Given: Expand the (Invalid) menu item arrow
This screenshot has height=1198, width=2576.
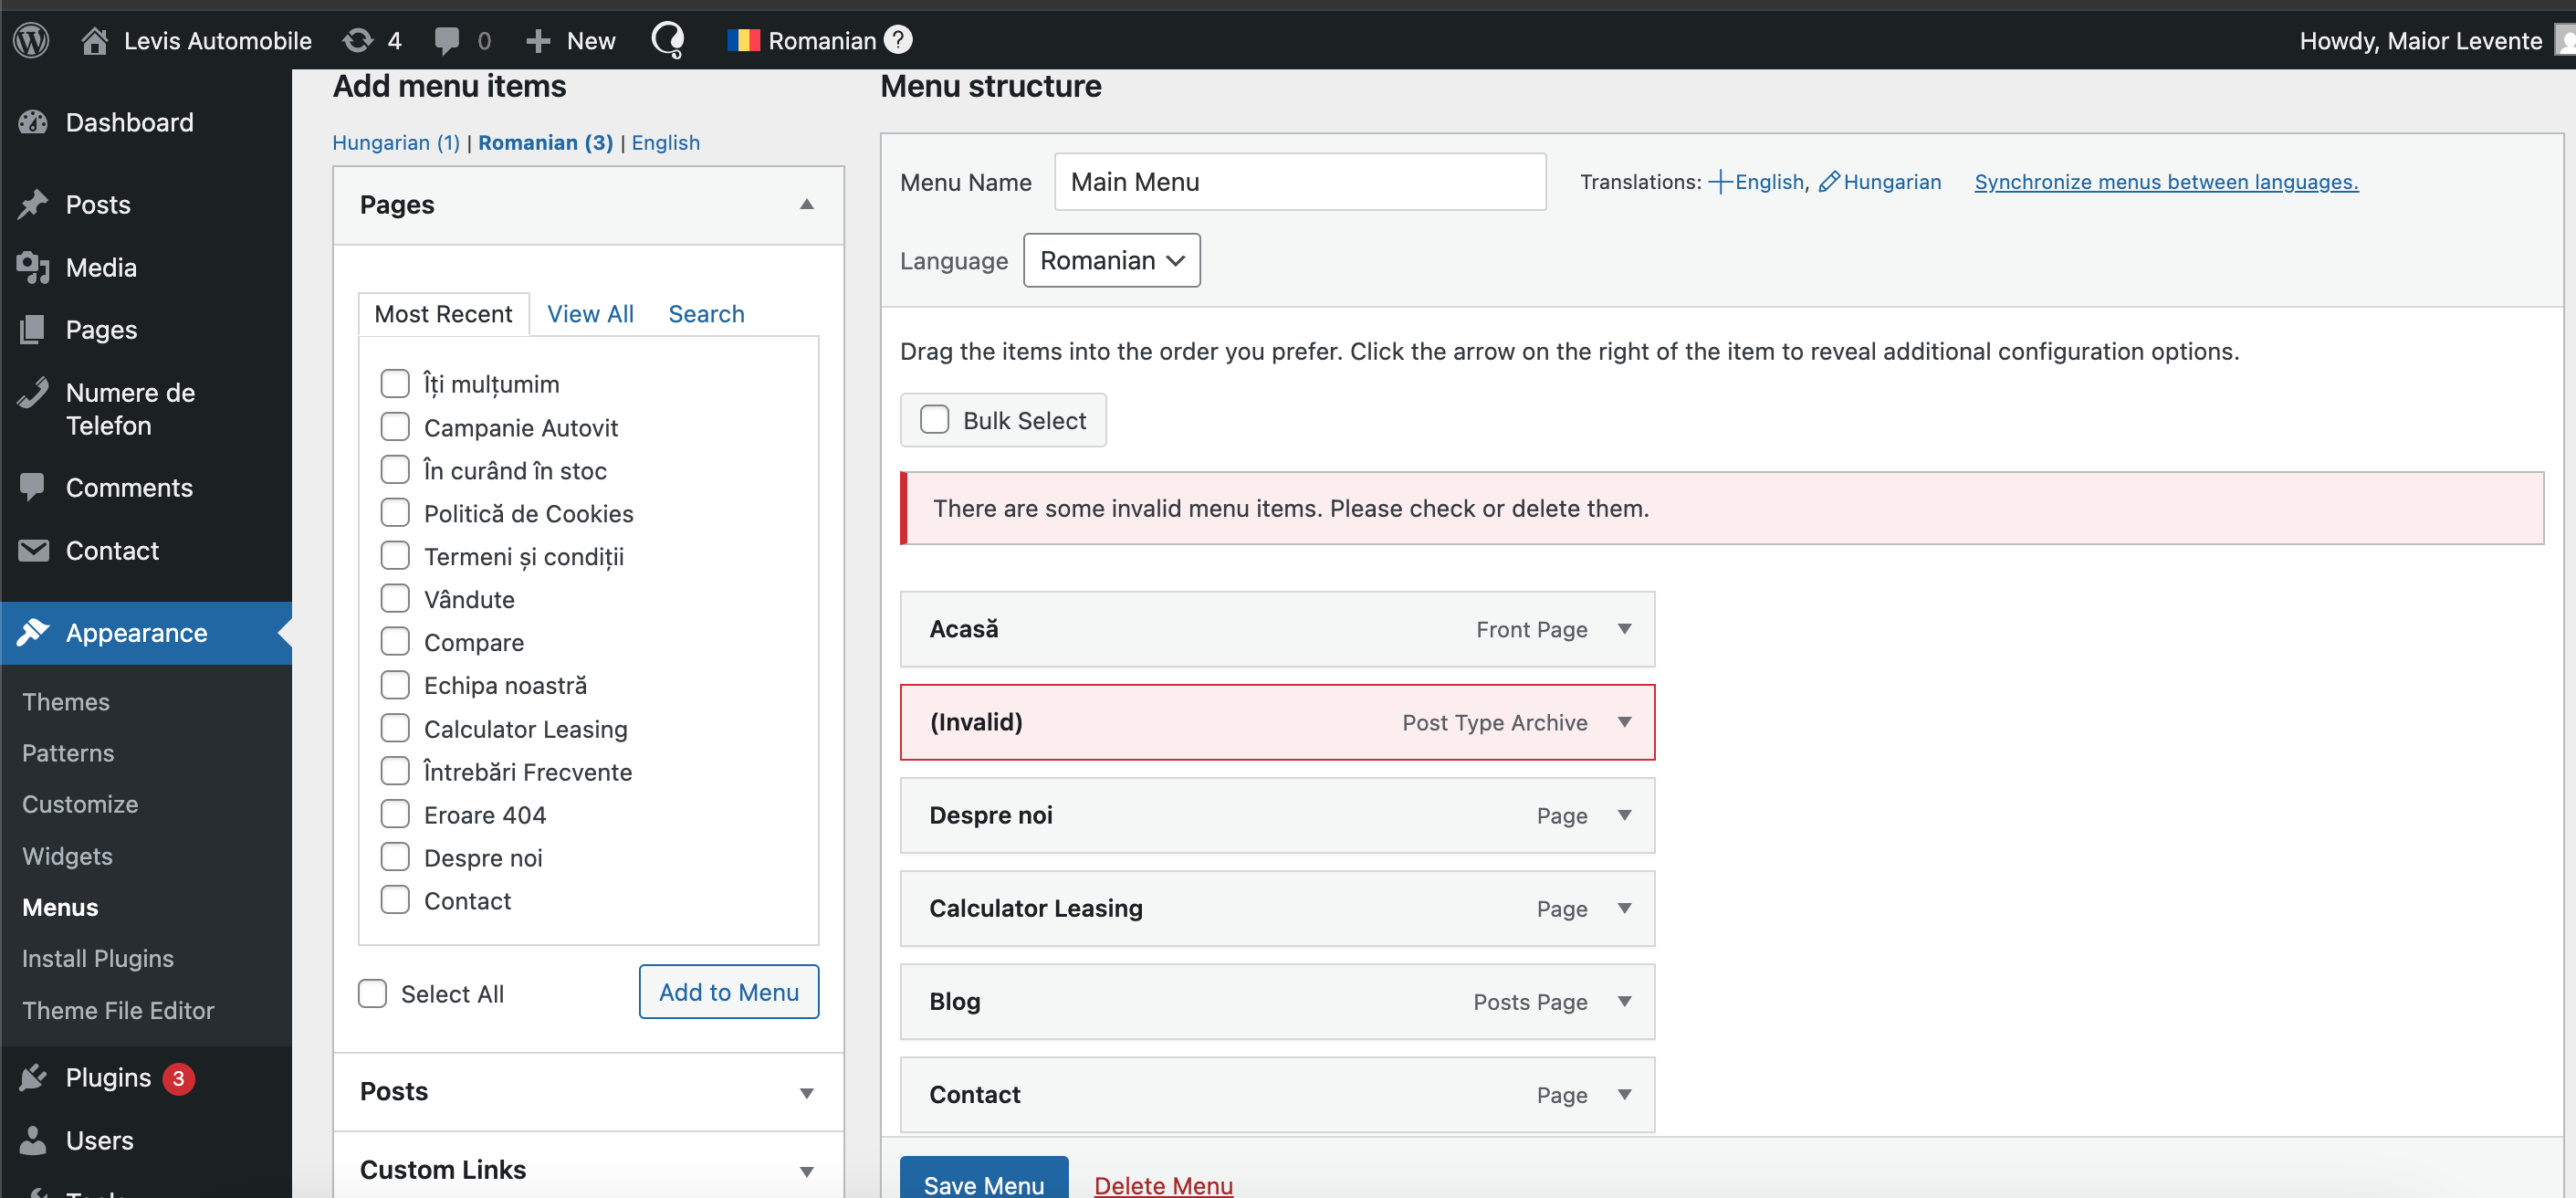Looking at the screenshot, I should point(1624,722).
